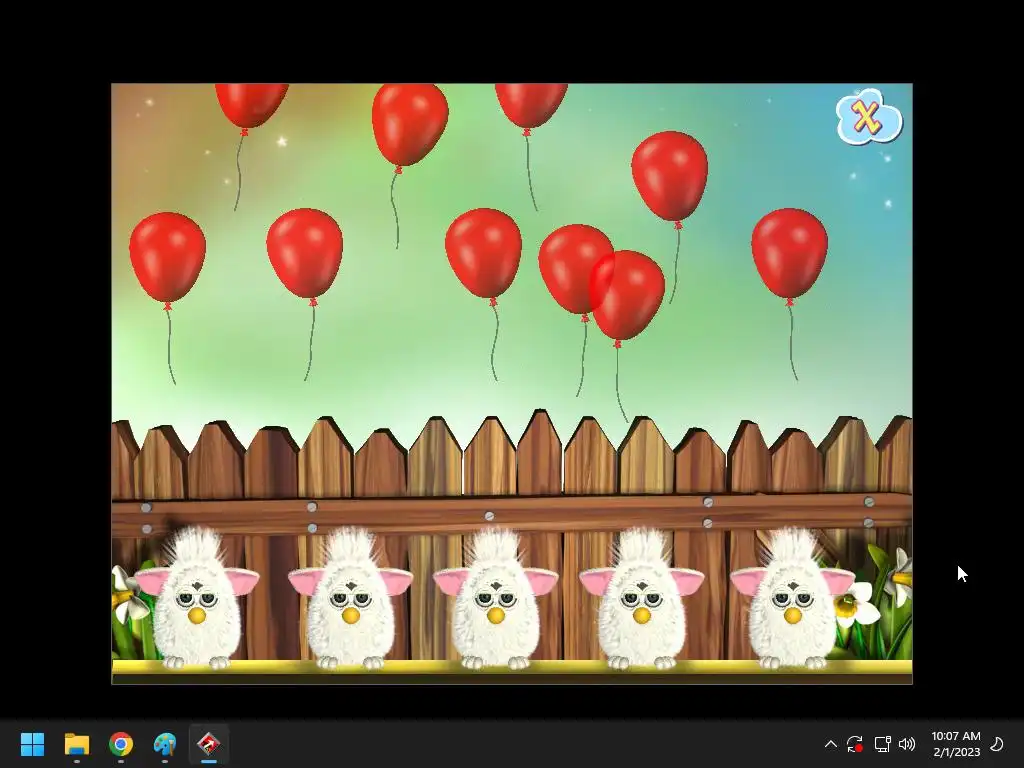
Task: Launch Google Chrome from the taskbar
Action: (x=121, y=744)
